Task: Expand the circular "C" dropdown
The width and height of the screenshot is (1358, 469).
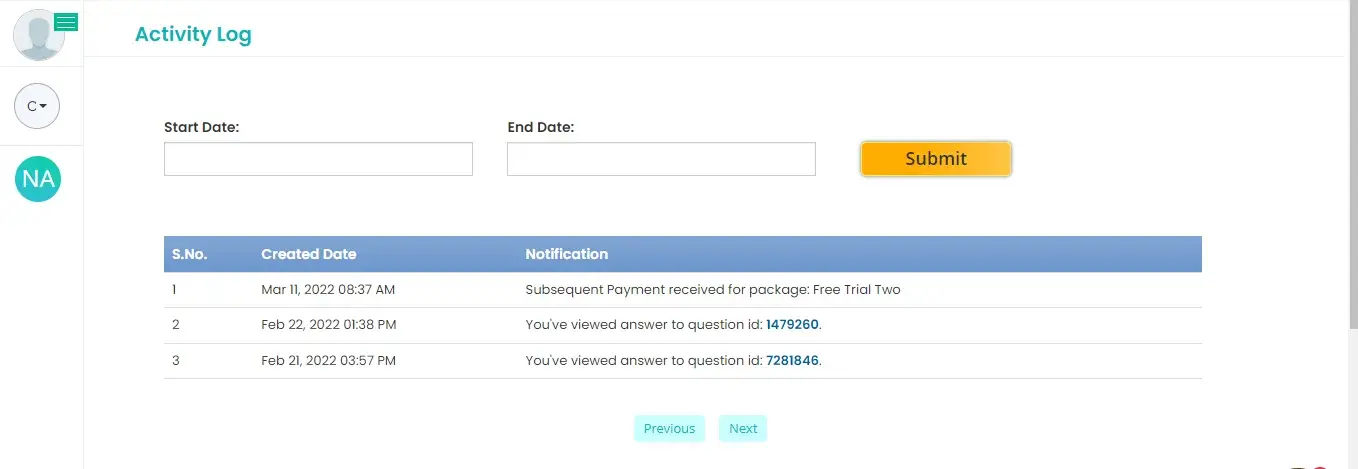Action: point(37,105)
